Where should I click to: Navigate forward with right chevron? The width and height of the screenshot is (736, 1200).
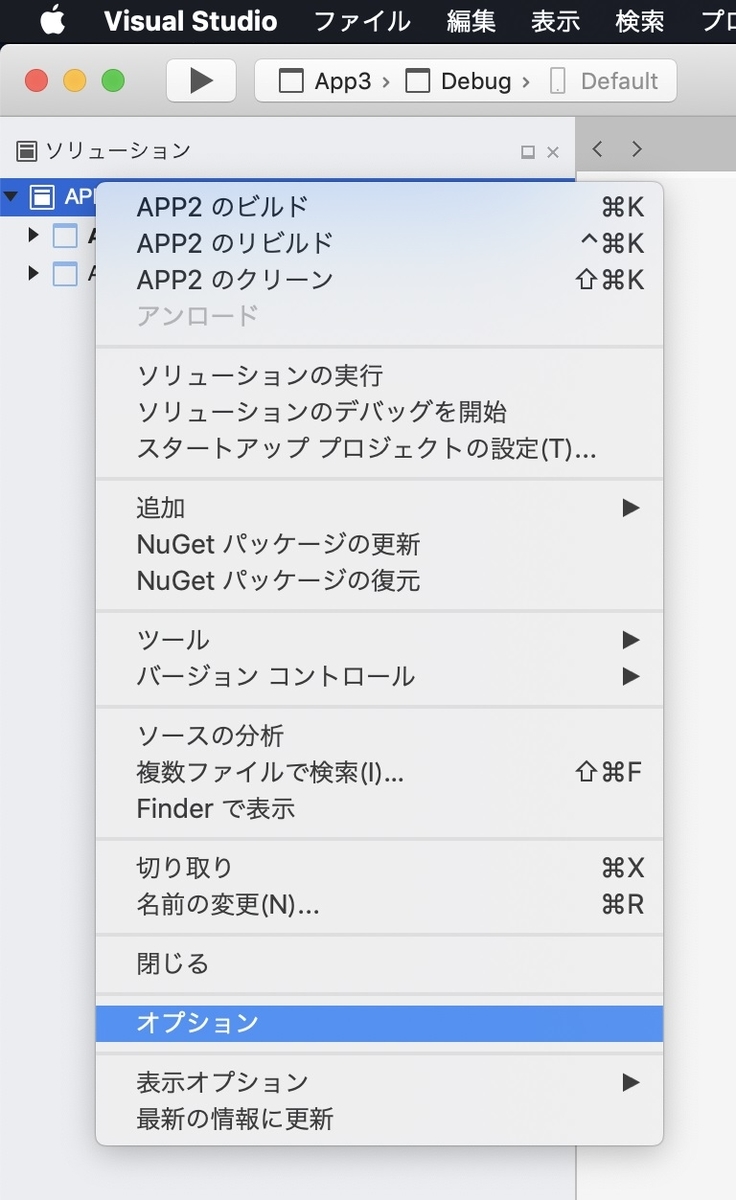click(x=637, y=149)
